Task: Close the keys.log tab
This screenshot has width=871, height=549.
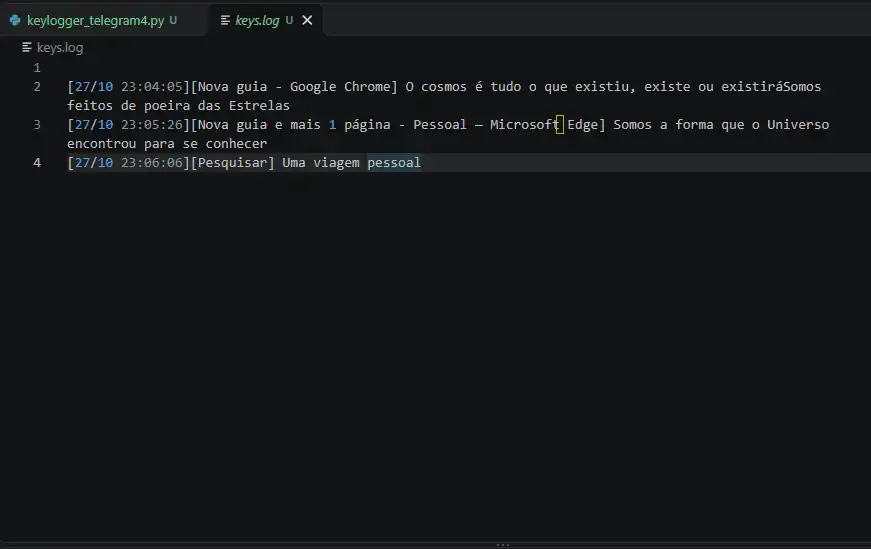Action: 307,21
